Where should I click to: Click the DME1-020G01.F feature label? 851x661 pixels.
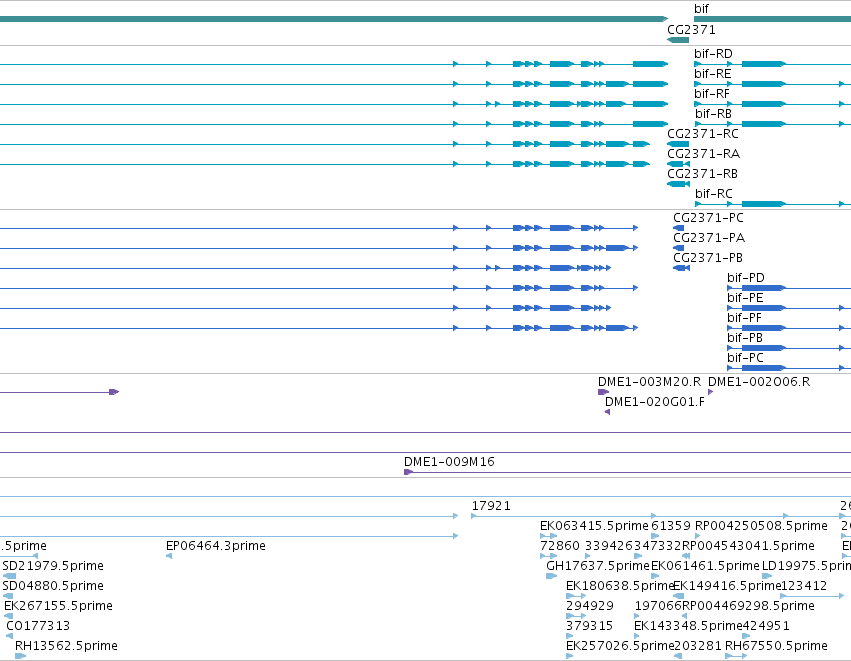coord(655,402)
